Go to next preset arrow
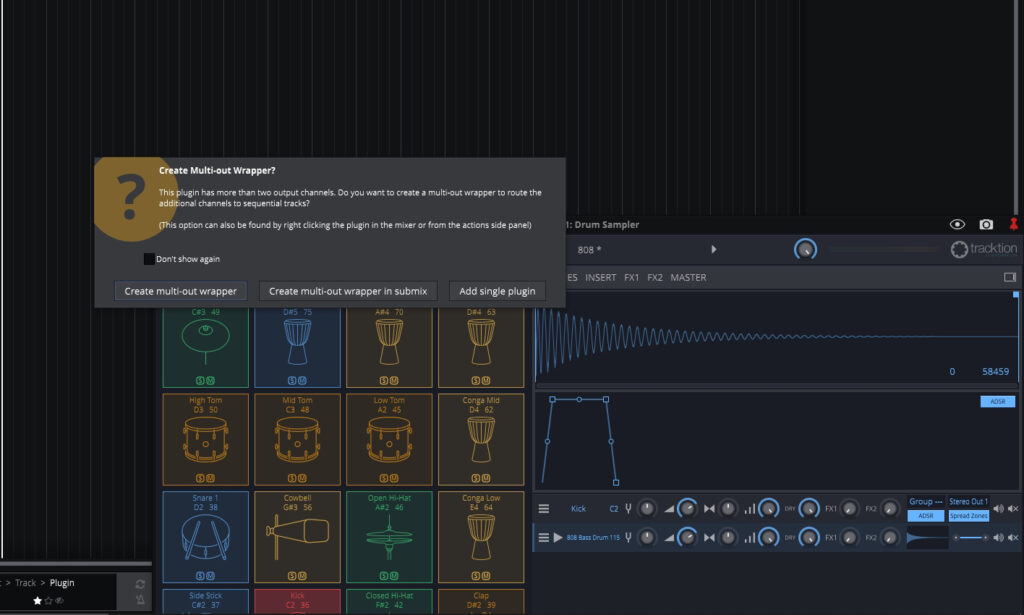 coord(714,249)
